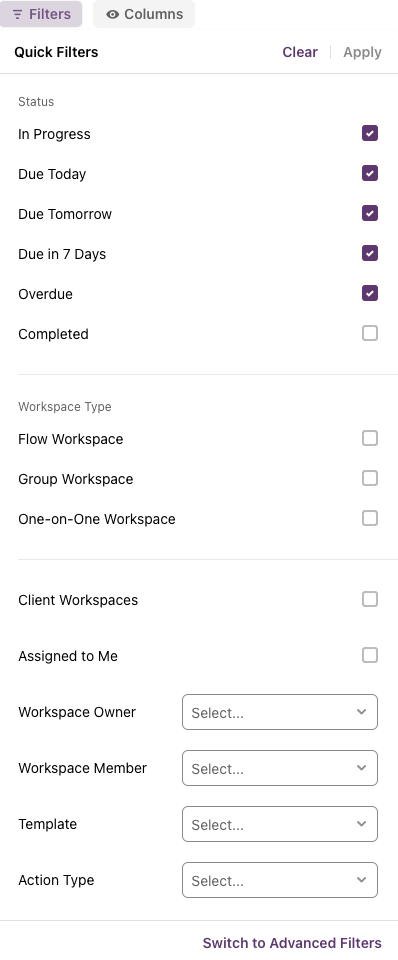Tick the Assigned to Me checkbox
This screenshot has height=960, width=398.
click(370, 656)
